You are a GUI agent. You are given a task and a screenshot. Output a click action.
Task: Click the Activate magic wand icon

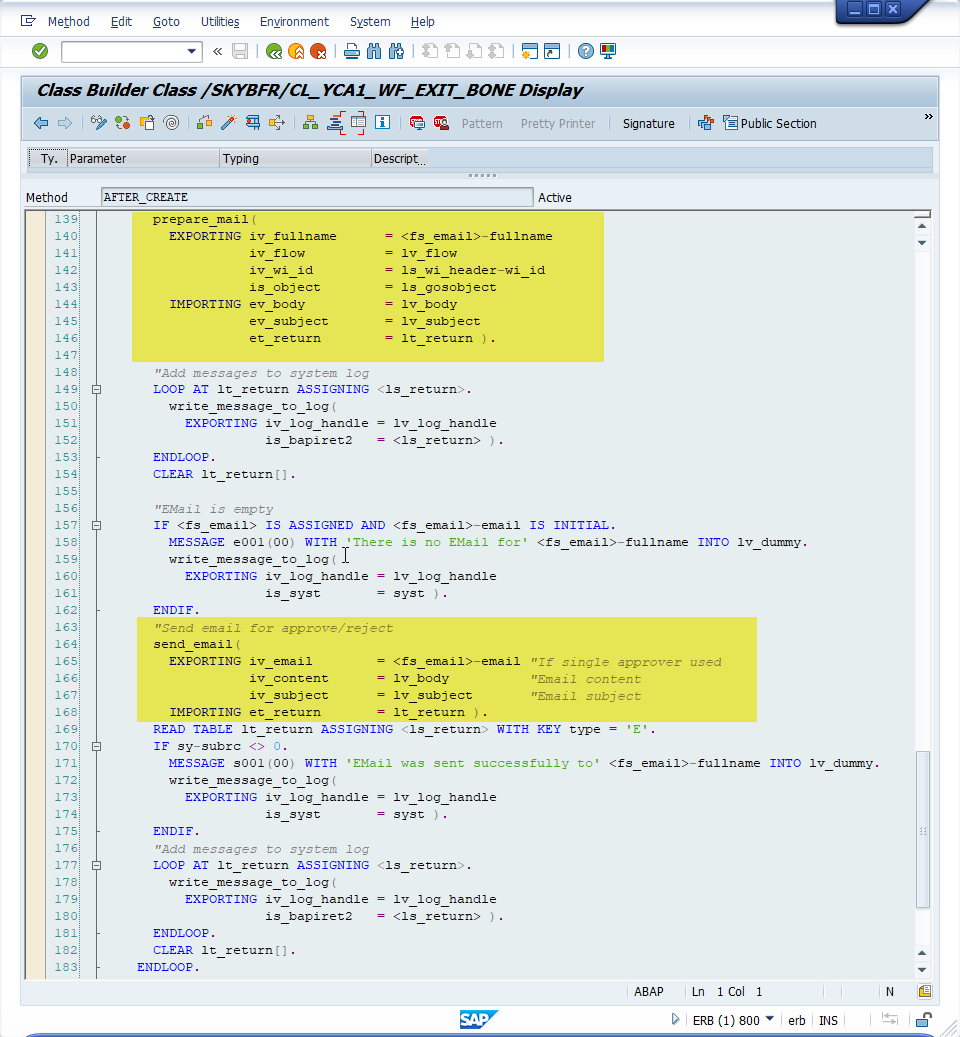point(229,123)
